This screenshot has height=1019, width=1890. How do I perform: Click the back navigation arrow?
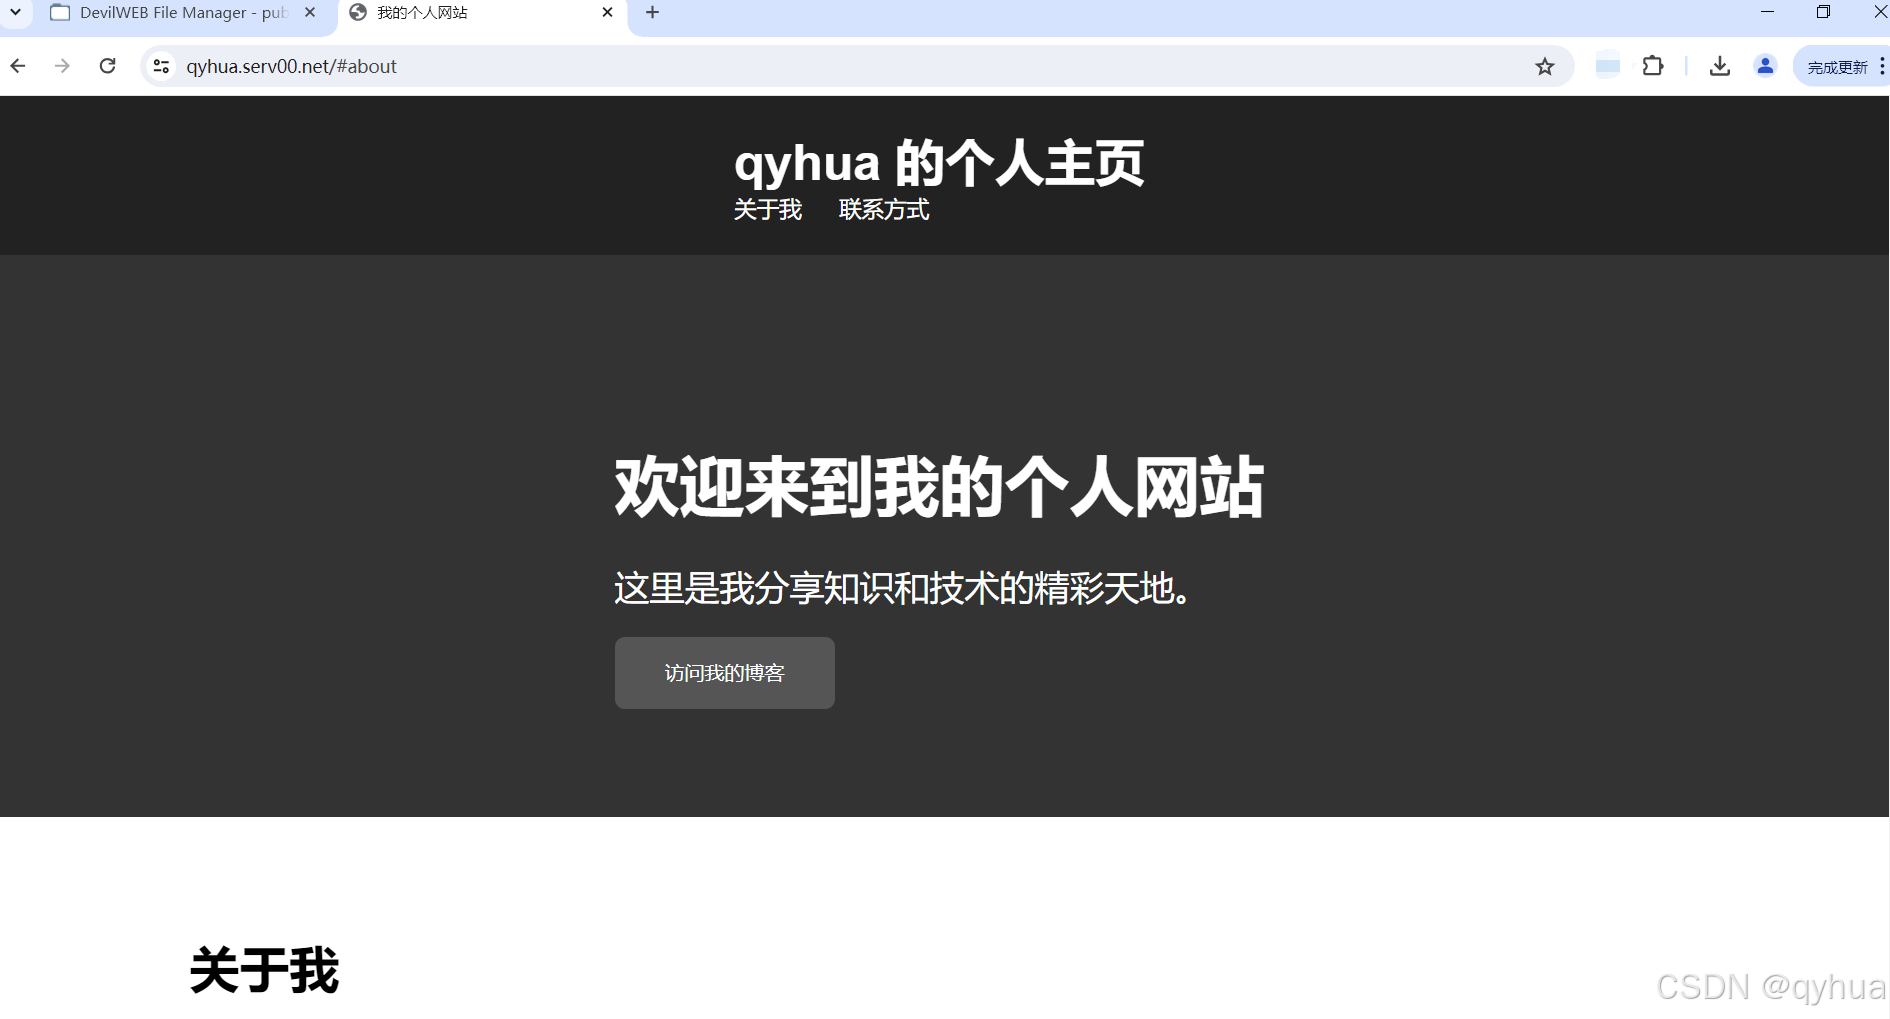pos(18,66)
